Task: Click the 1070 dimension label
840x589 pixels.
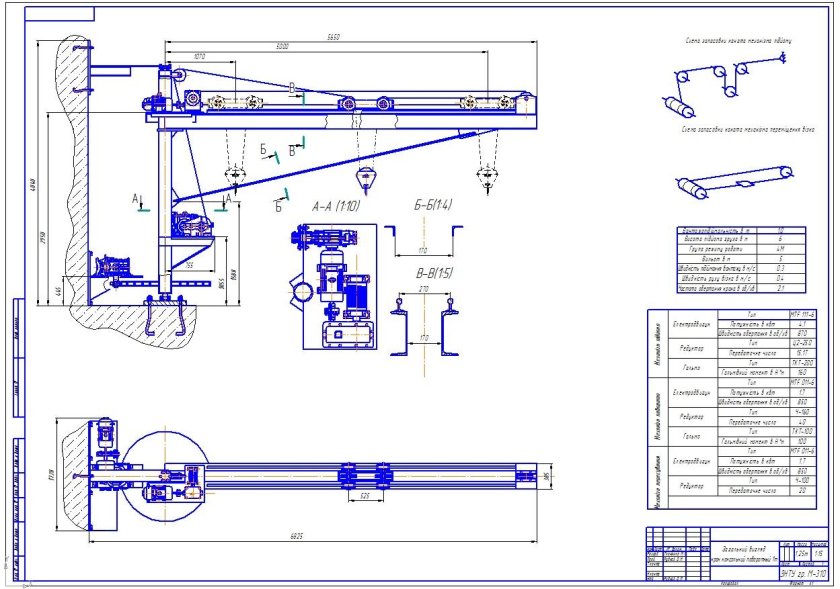Action: pyautogui.click(x=198, y=57)
